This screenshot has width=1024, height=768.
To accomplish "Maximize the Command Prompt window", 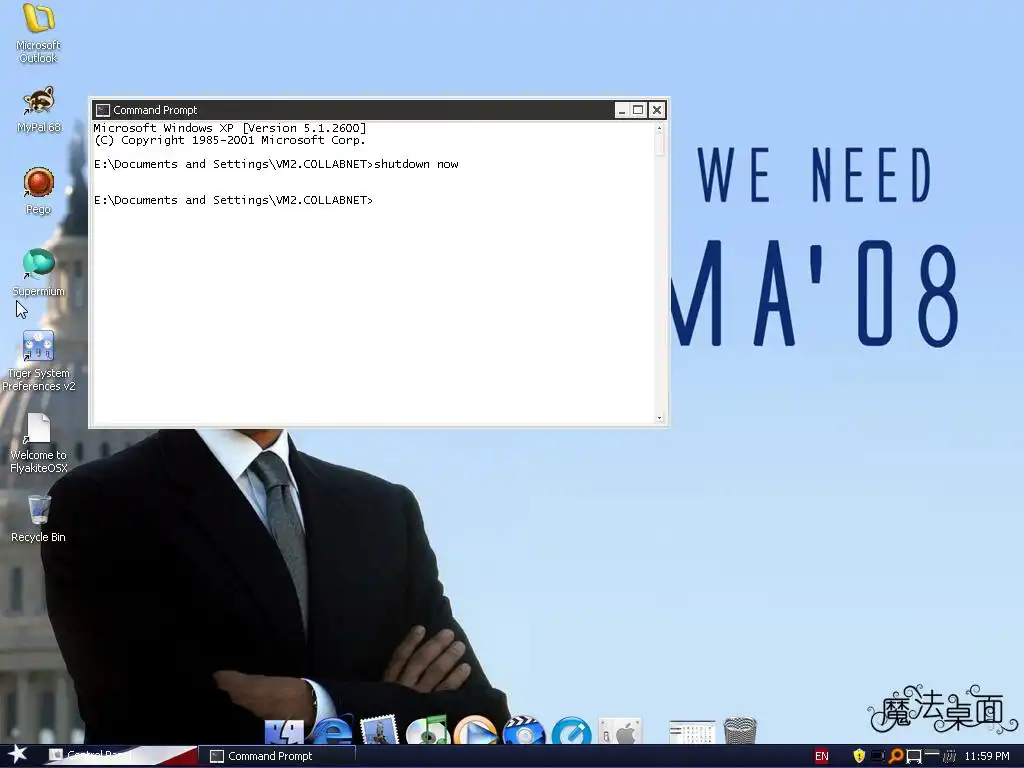I will pos(638,110).
